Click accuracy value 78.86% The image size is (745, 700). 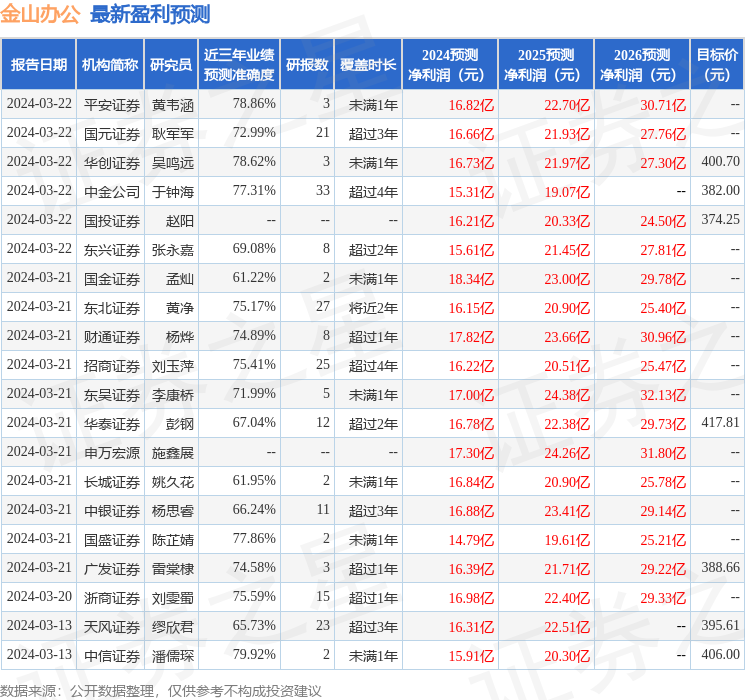click(254, 103)
